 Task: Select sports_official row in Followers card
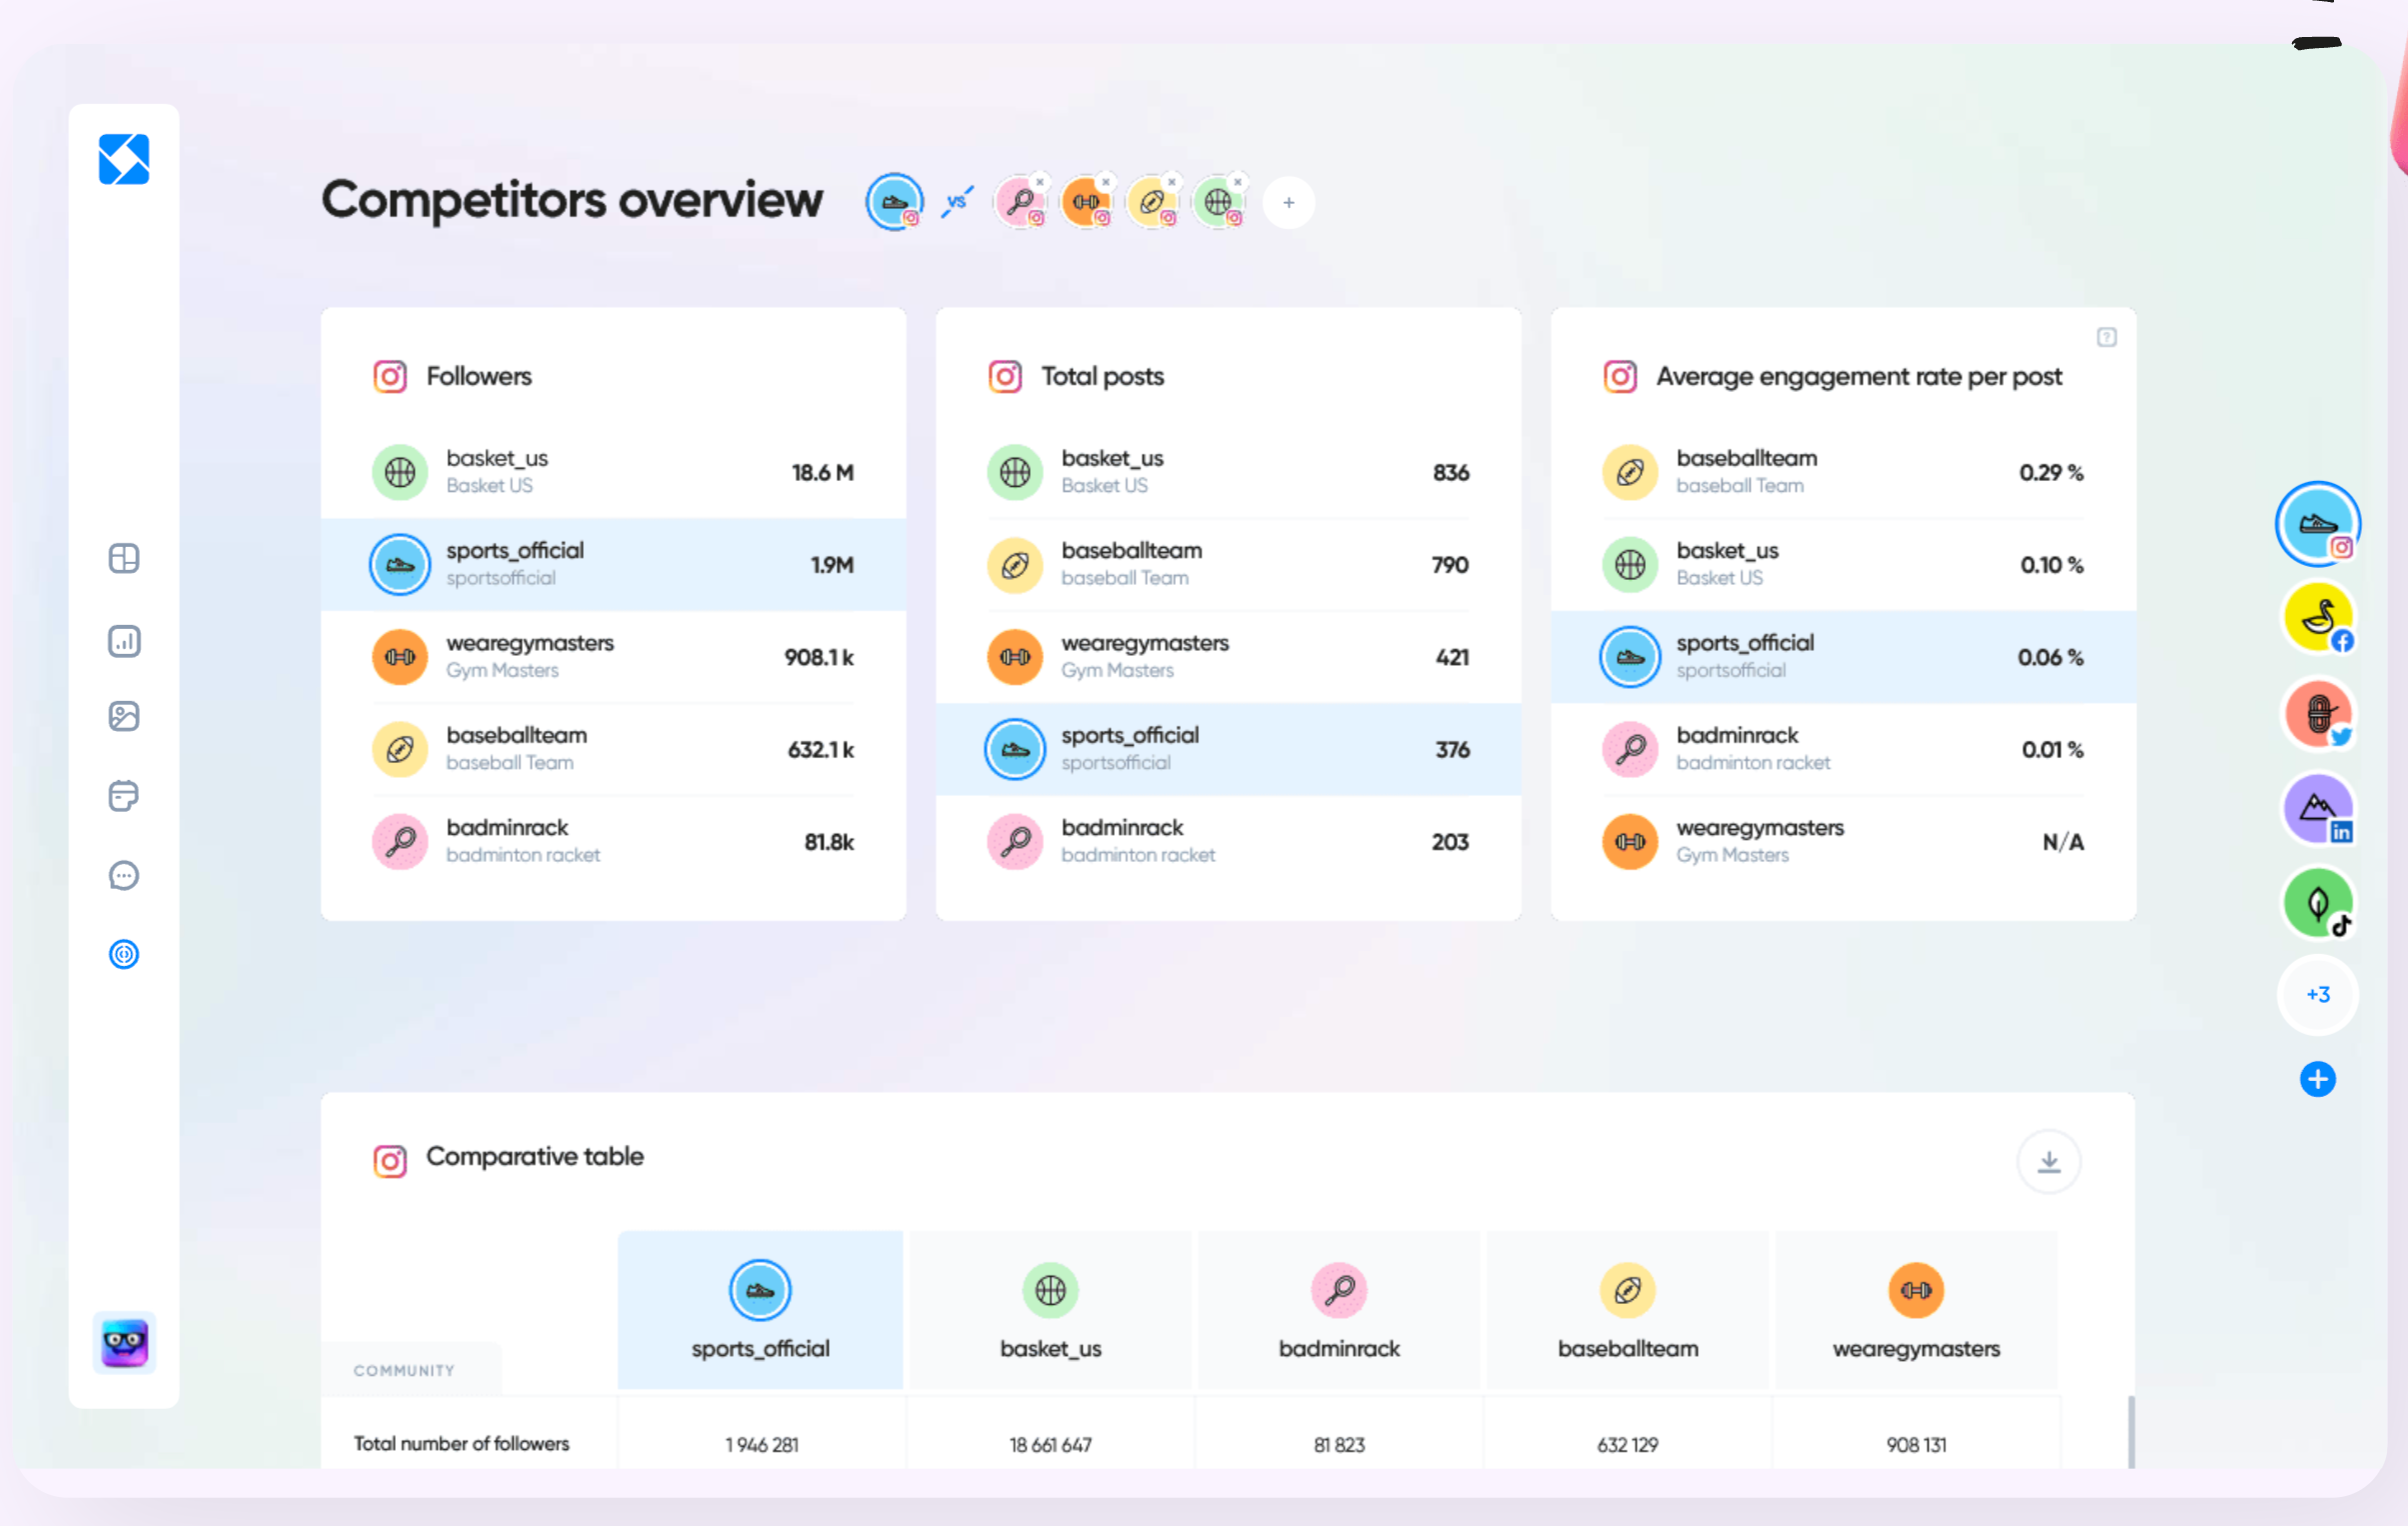tap(614, 565)
